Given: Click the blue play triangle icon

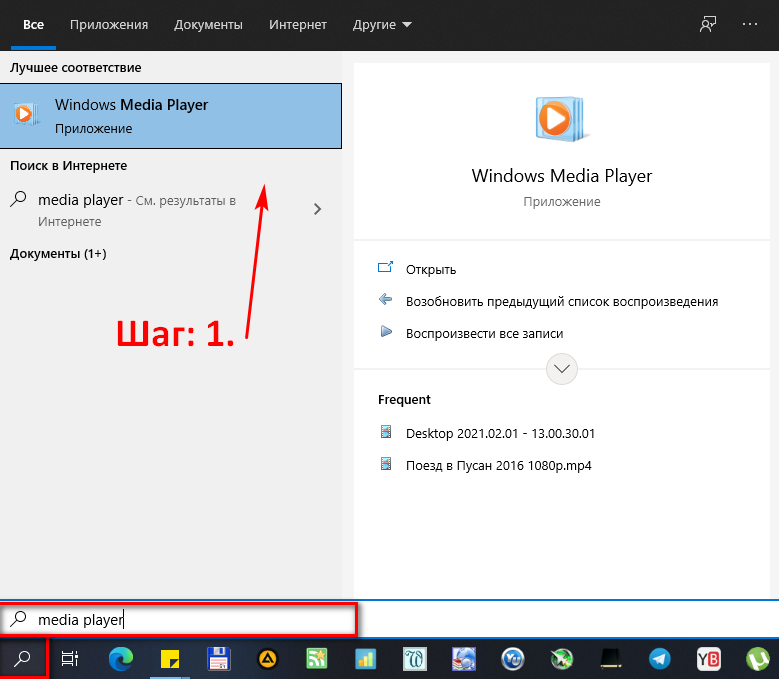Looking at the screenshot, I should 386,331.
